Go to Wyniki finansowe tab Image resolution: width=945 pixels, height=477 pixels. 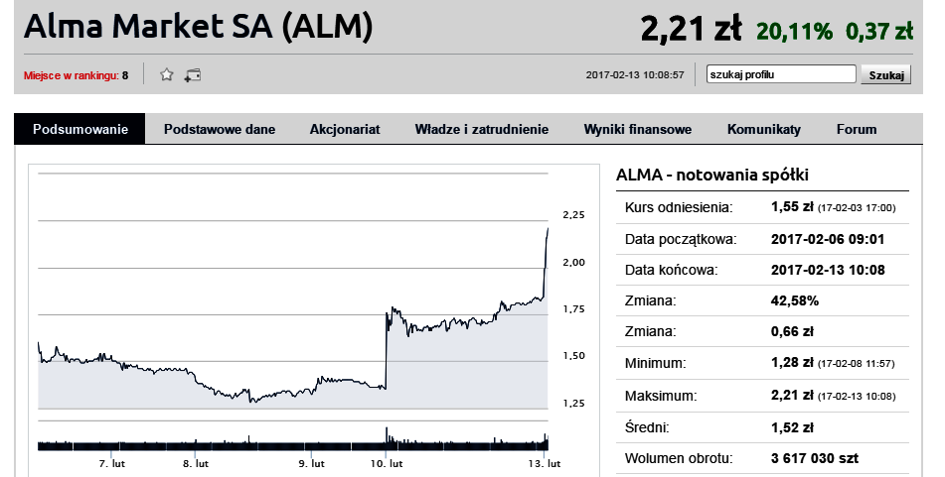(x=638, y=129)
